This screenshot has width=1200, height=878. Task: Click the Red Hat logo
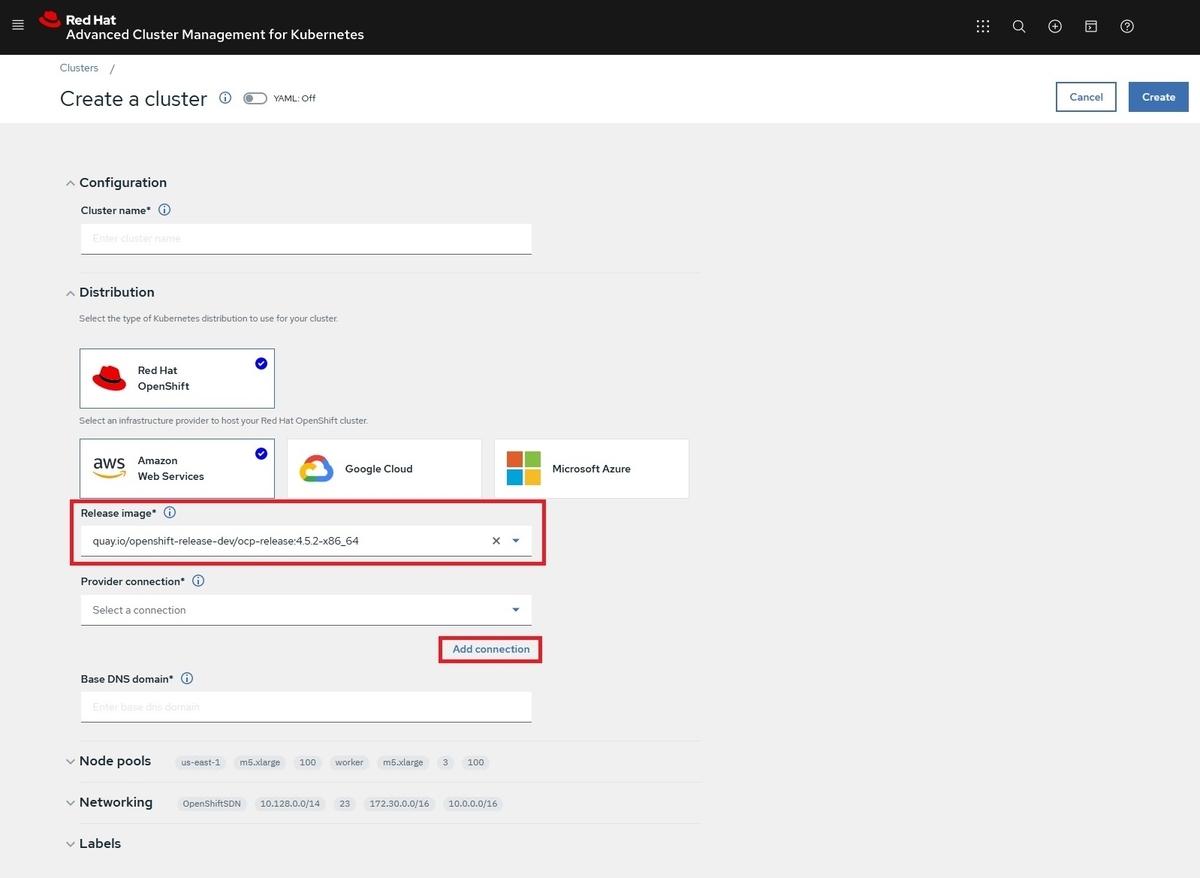(x=50, y=20)
